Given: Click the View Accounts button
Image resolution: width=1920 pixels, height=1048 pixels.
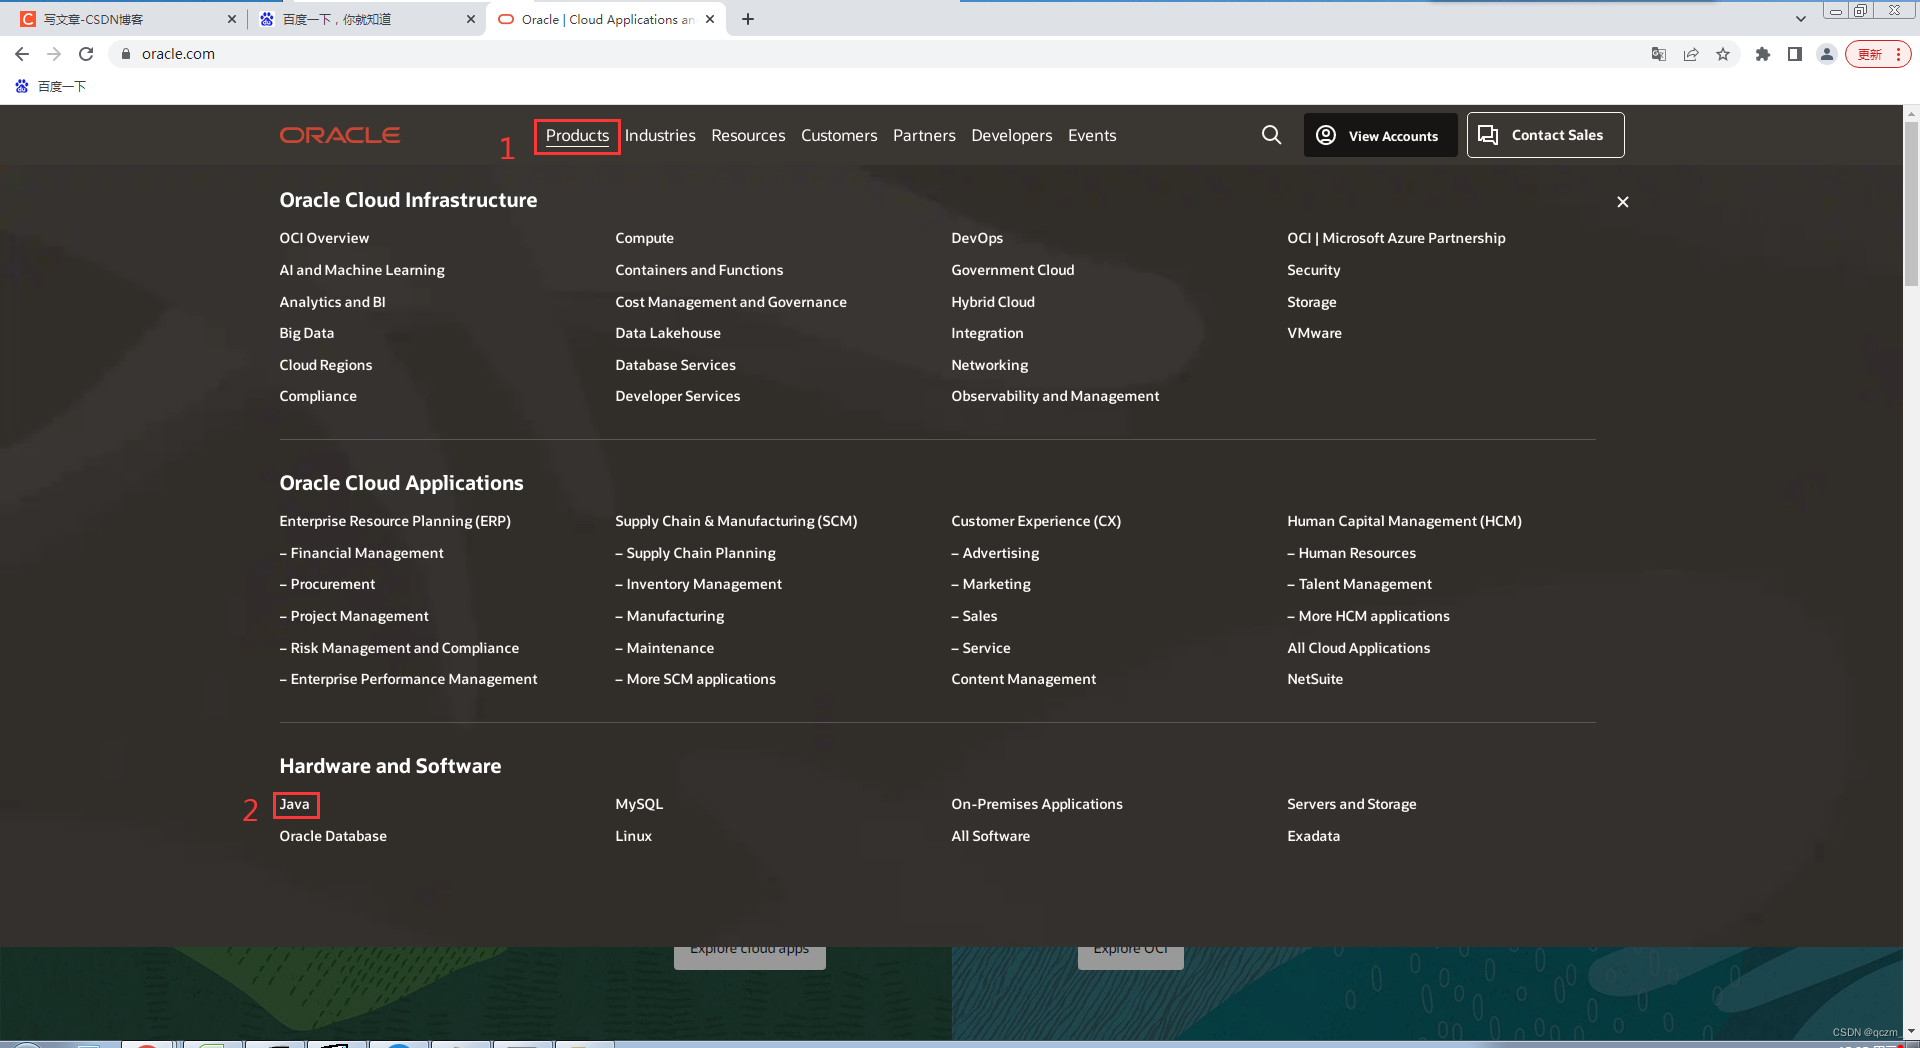Looking at the screenshot, I should tap(1380, 135).
